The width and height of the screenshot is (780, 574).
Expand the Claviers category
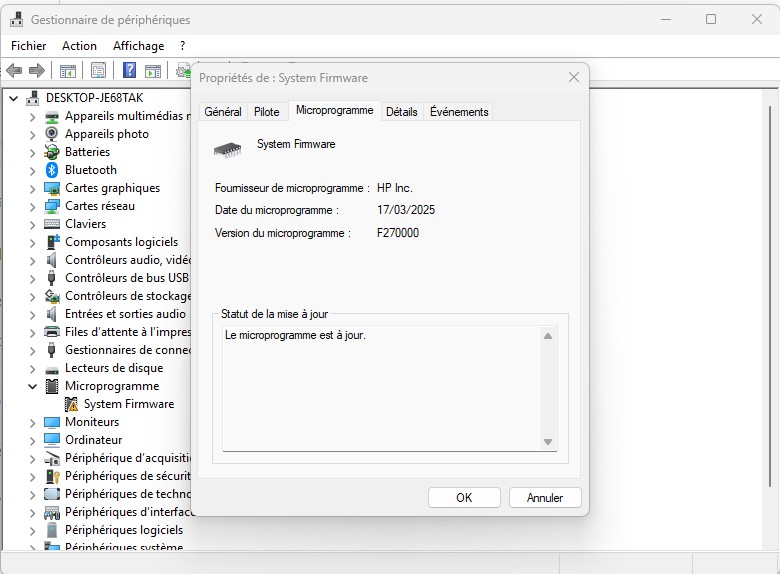click(x=32, y=225)
